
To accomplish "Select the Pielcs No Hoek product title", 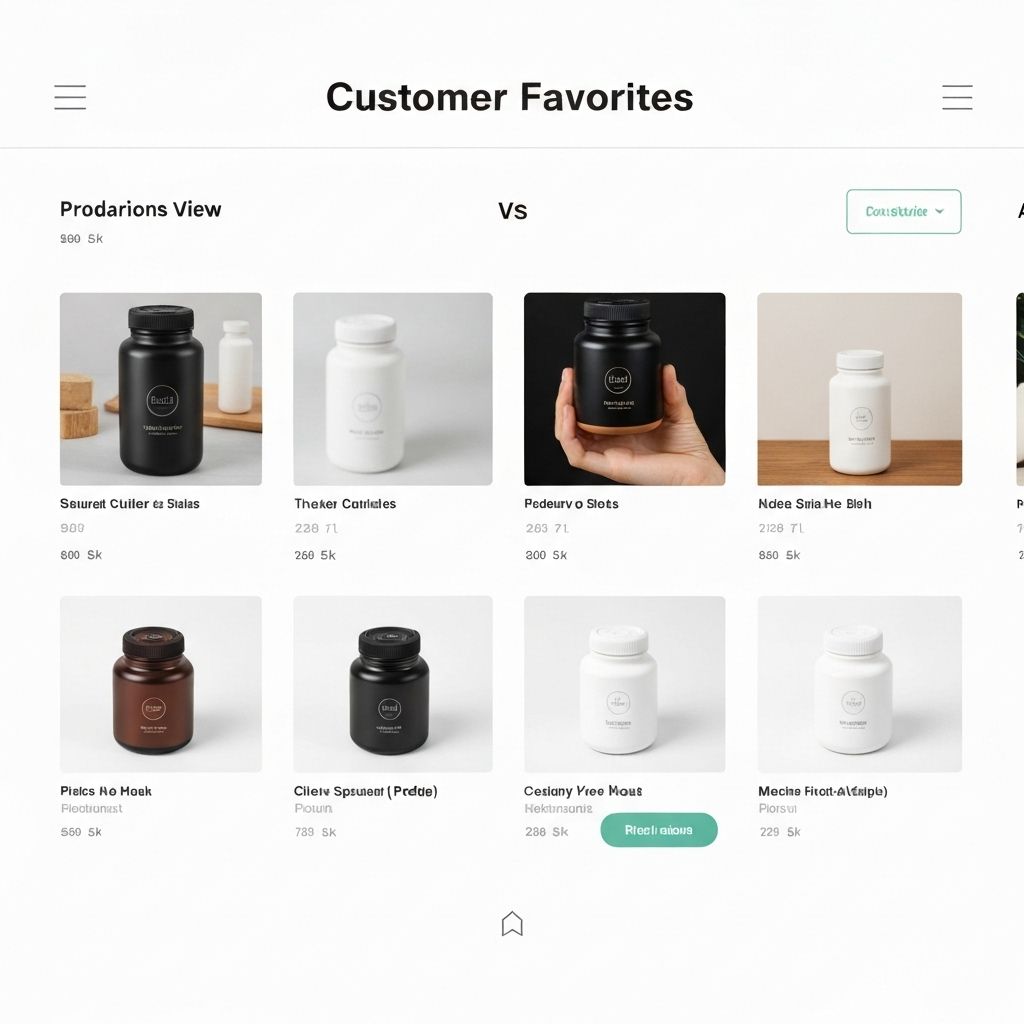I will coord(106,791).
